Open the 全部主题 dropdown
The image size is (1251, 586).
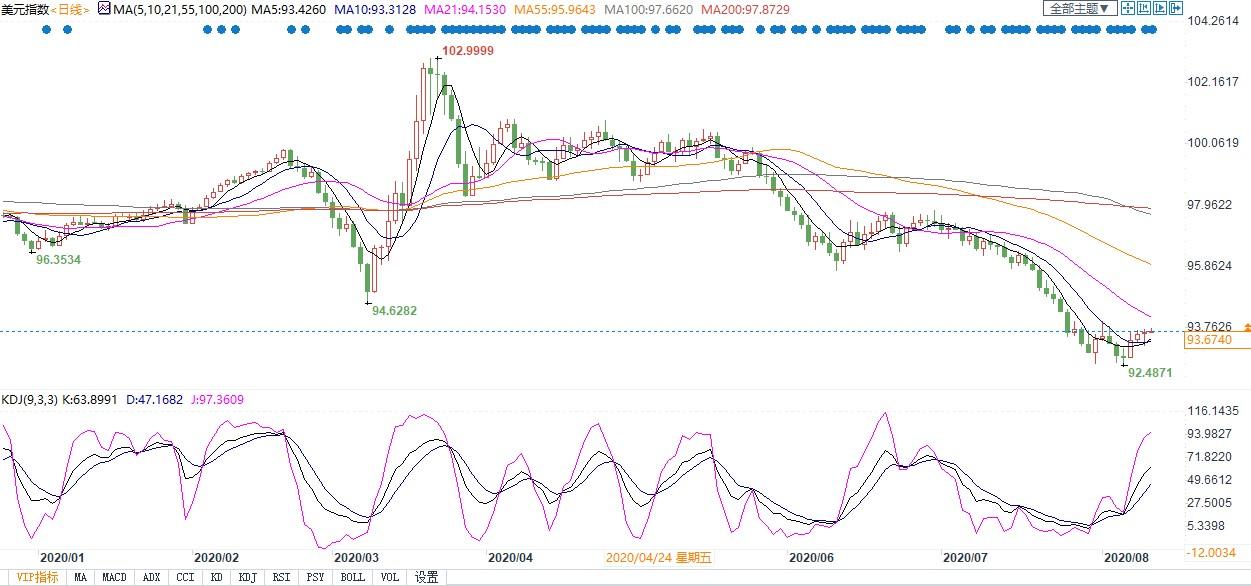(x=1079, y=8)
